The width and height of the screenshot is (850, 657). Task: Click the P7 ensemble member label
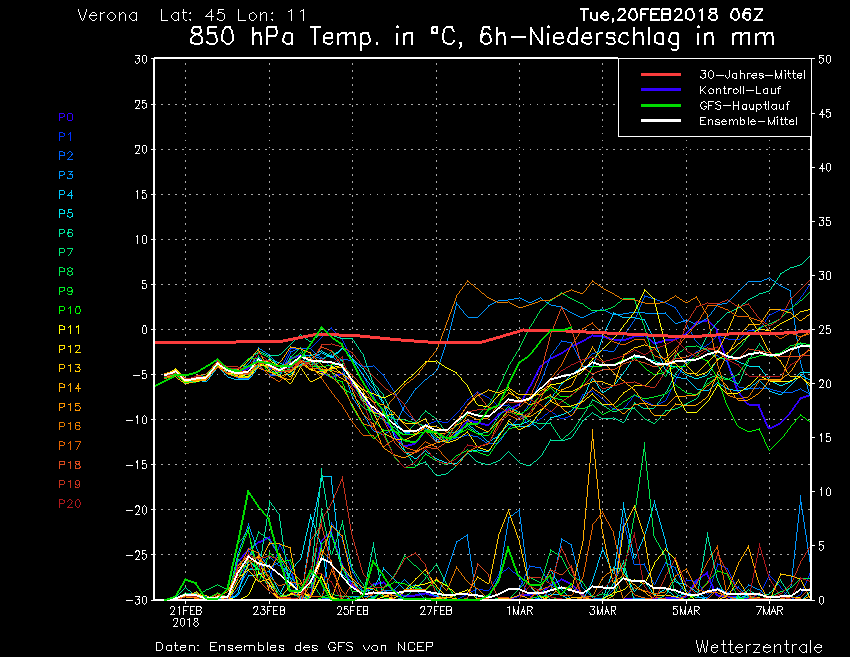tap(66, 252)
